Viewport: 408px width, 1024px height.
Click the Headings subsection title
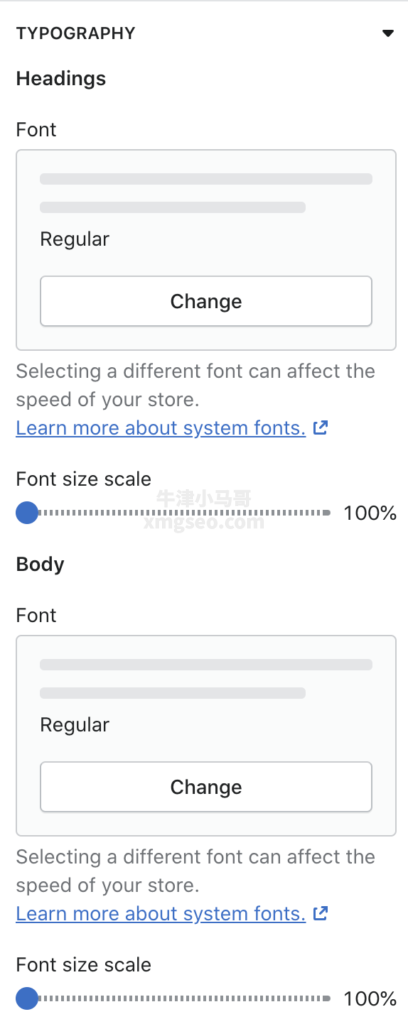[61, 79]
